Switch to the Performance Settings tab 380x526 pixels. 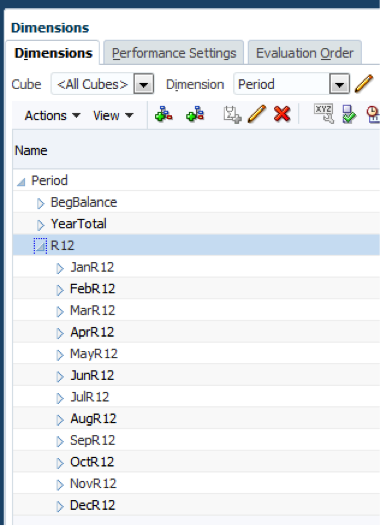coord(174,53)
